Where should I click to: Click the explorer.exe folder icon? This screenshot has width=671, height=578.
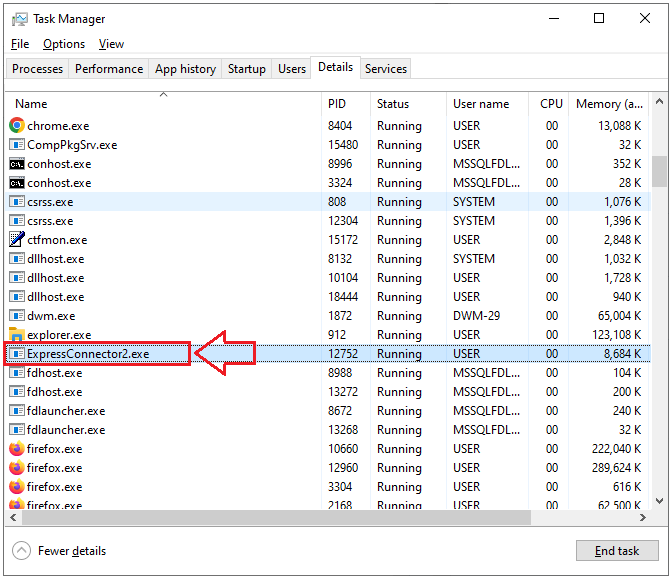(x=17, y=334)
